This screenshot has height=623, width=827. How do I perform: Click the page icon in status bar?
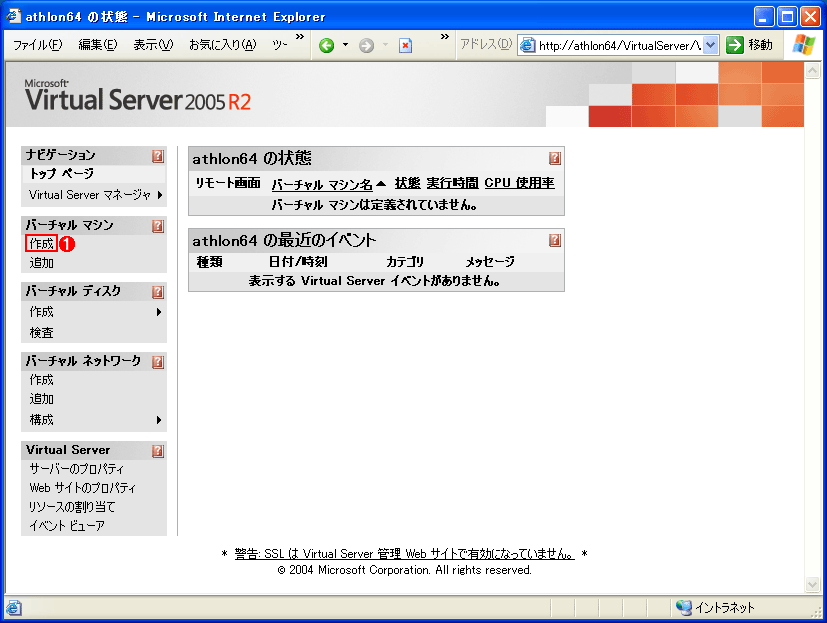pos(14,608)
